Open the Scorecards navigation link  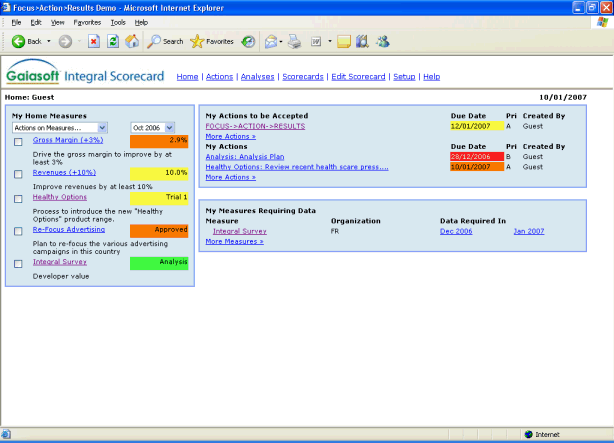303,77
